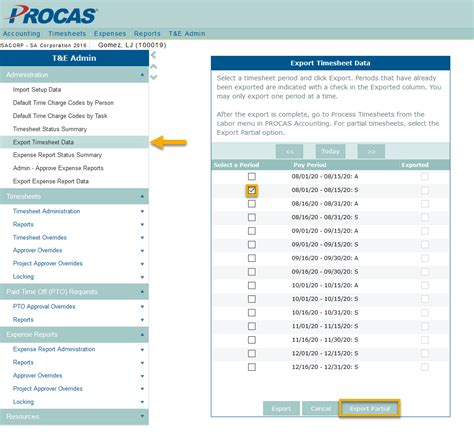Screen dimensions: 474x442
Task: Click pay period text 10/16/20 - 10/31/20: S
Action: click(x=325, y=313)
